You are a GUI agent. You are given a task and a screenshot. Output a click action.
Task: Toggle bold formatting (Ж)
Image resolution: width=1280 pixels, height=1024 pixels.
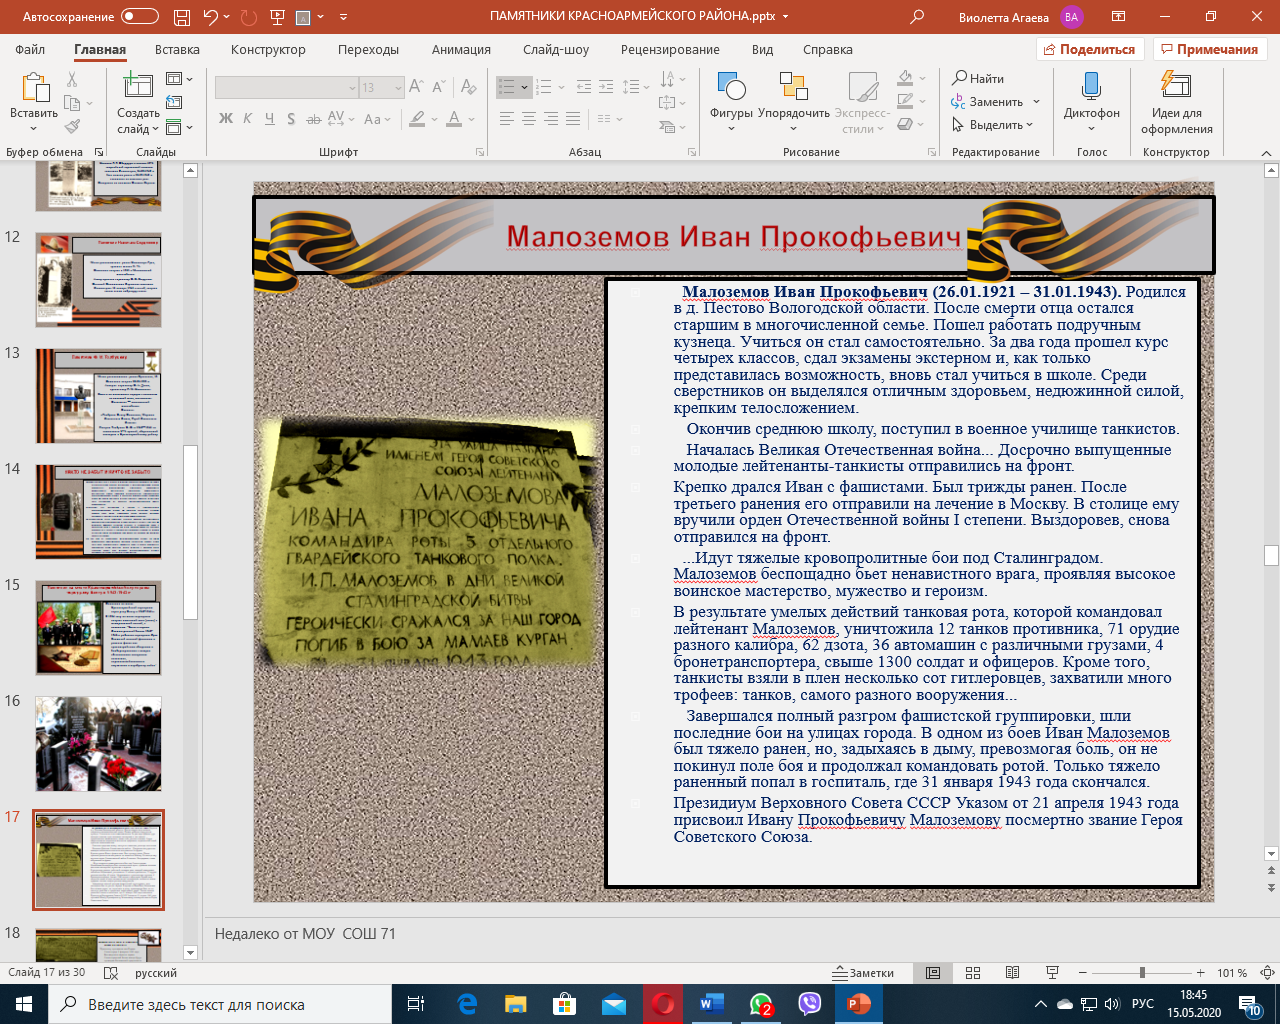tap(226, 119)
